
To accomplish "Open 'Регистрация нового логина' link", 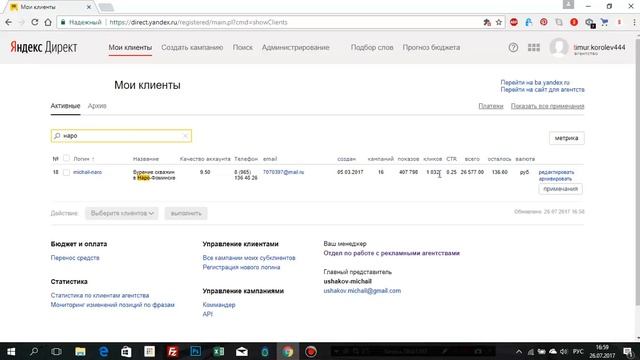I will point(241,267).
